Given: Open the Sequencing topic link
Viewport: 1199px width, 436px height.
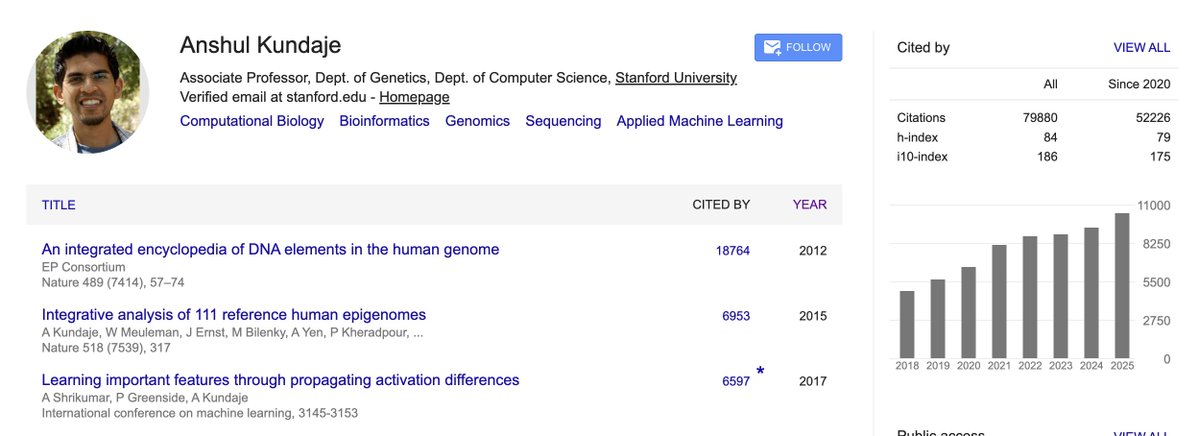Looking at the screenshot, I should pos(563,121).
